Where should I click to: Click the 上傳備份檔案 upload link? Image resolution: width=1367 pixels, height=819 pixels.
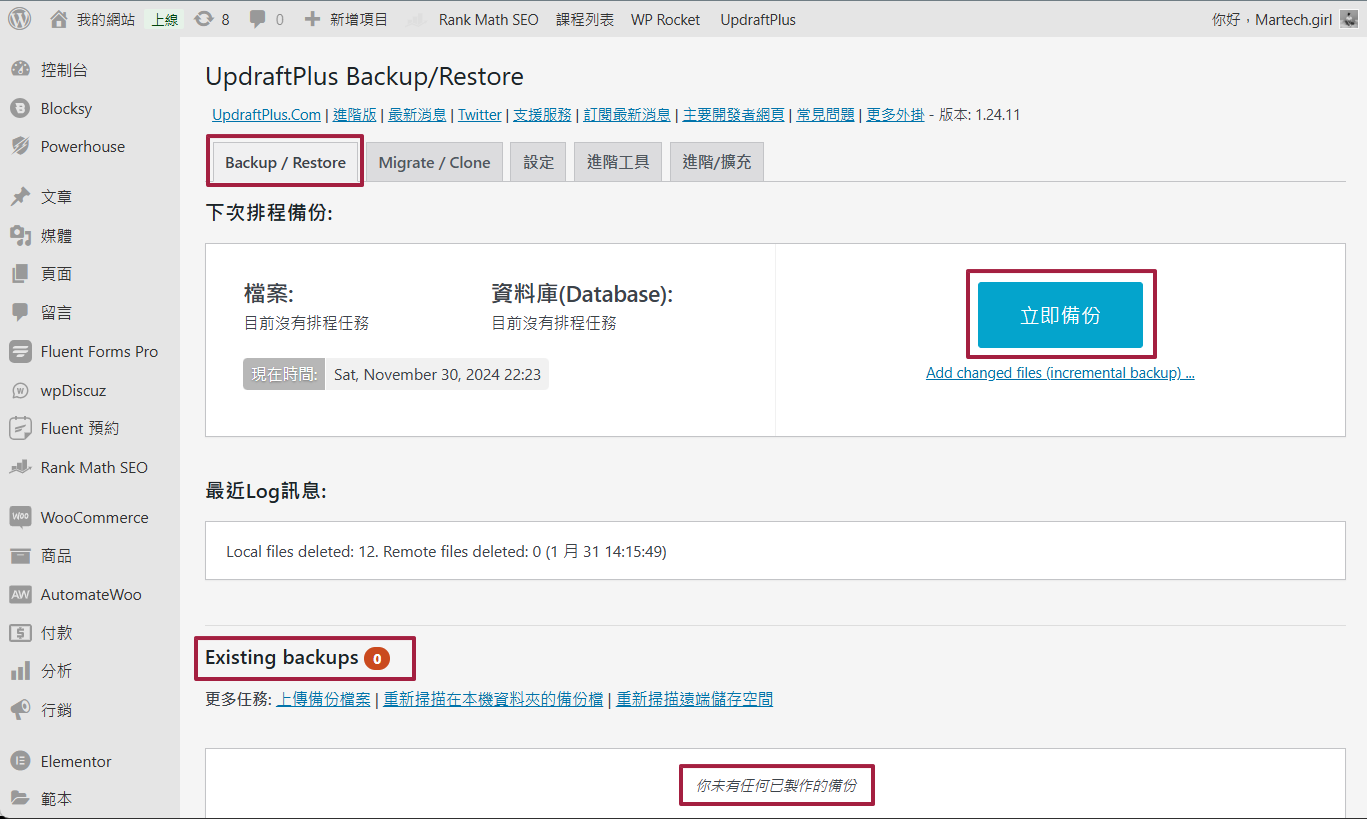tap(323, 700)
